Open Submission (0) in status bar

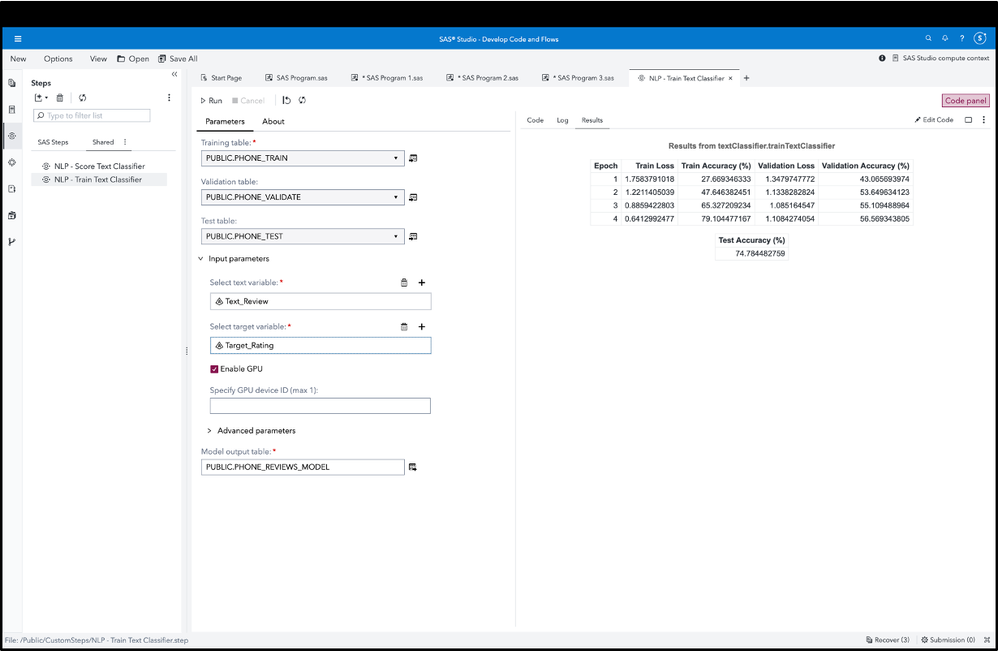click(948, 640)
